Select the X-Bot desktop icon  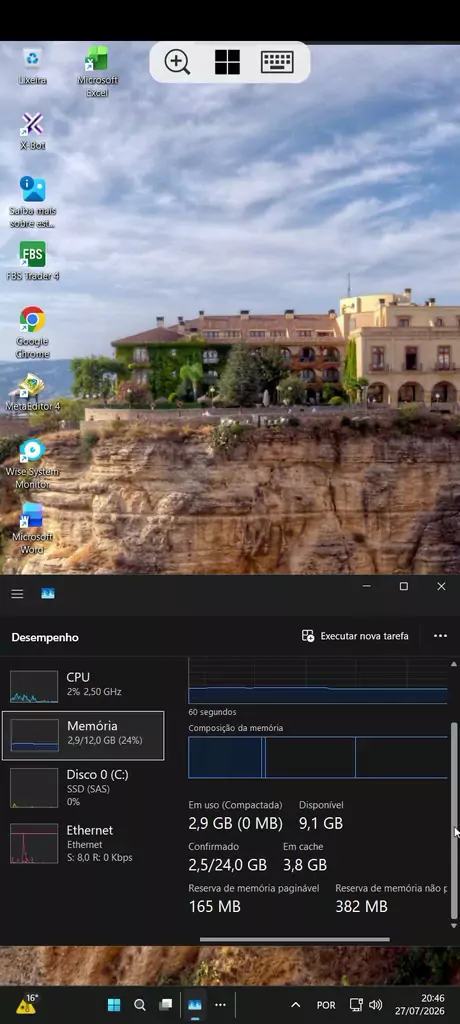pos(32,131)
